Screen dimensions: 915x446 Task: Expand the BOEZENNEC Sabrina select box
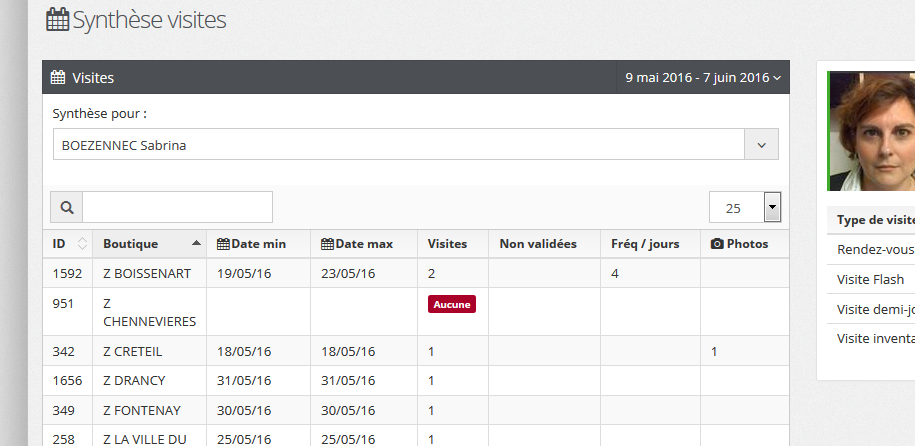(x=761, y=145)
